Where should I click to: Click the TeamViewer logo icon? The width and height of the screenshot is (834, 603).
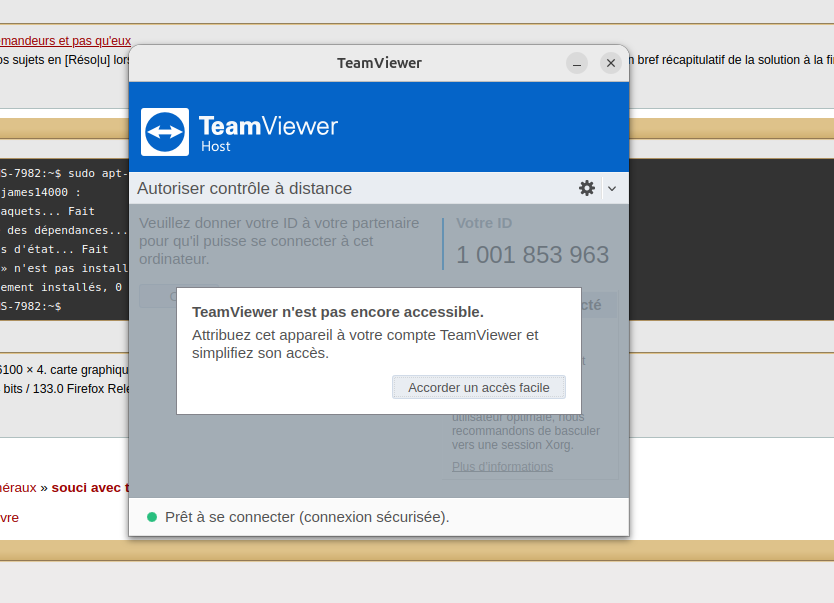click(x=165, y=132)
